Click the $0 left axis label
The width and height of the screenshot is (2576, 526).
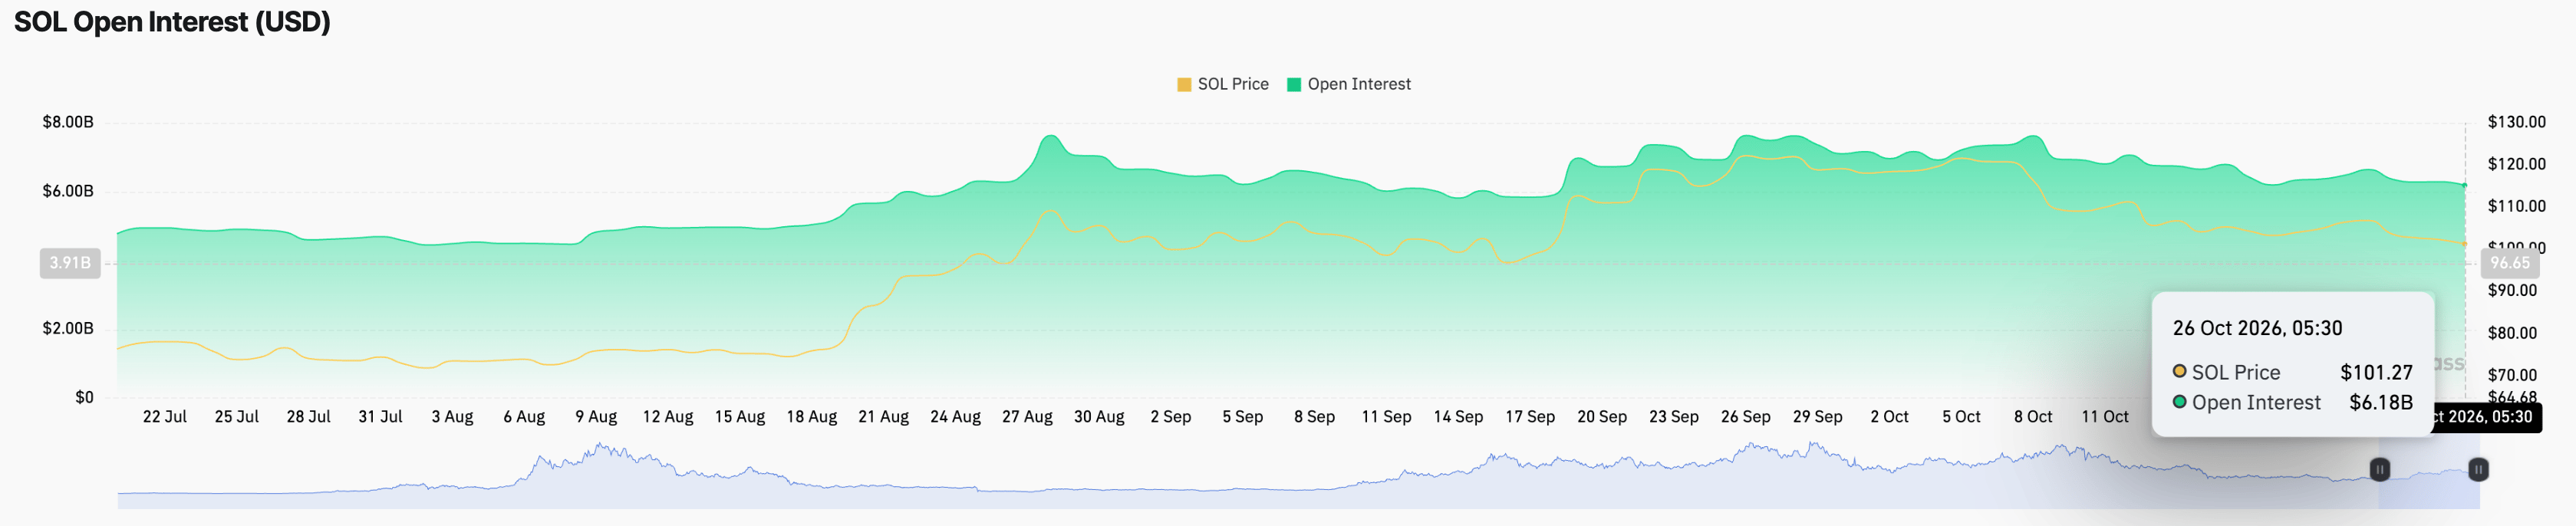point(84,397)
